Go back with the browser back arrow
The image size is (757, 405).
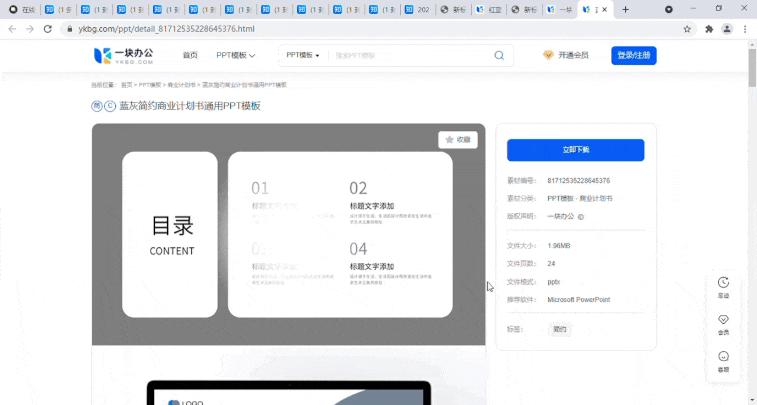pos(12,29)
